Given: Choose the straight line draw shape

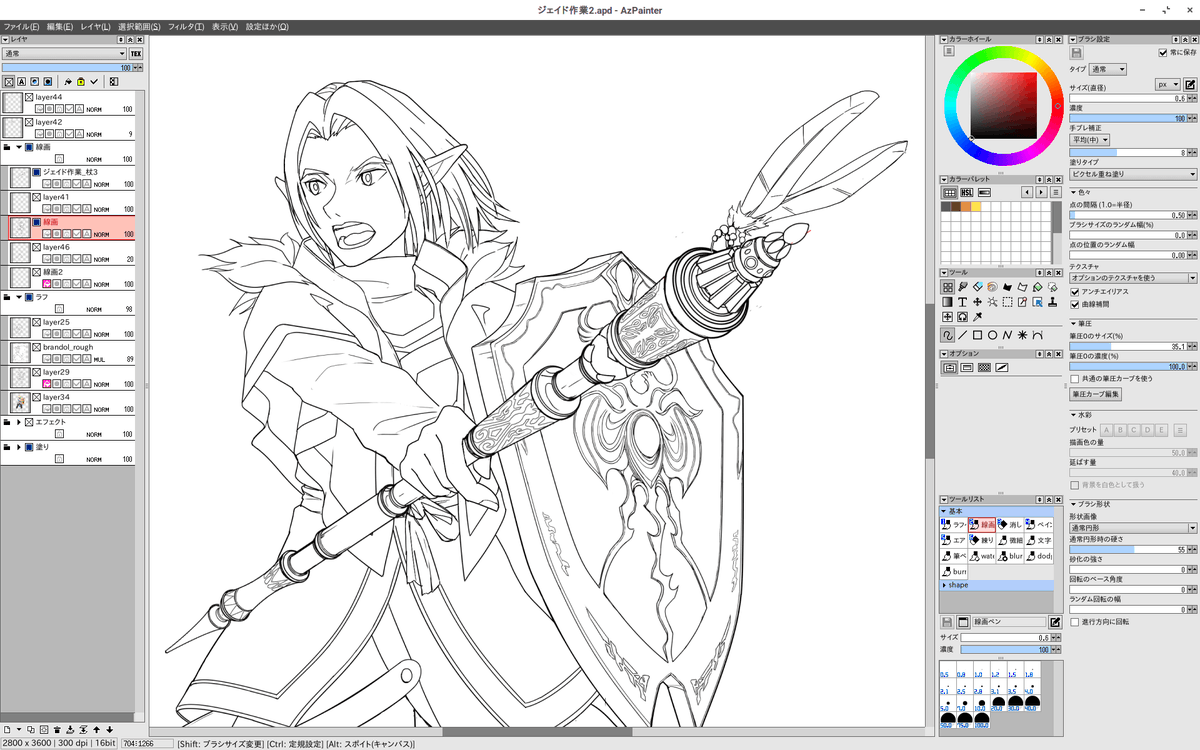Looking at the screenshot, I should [962, 335].
